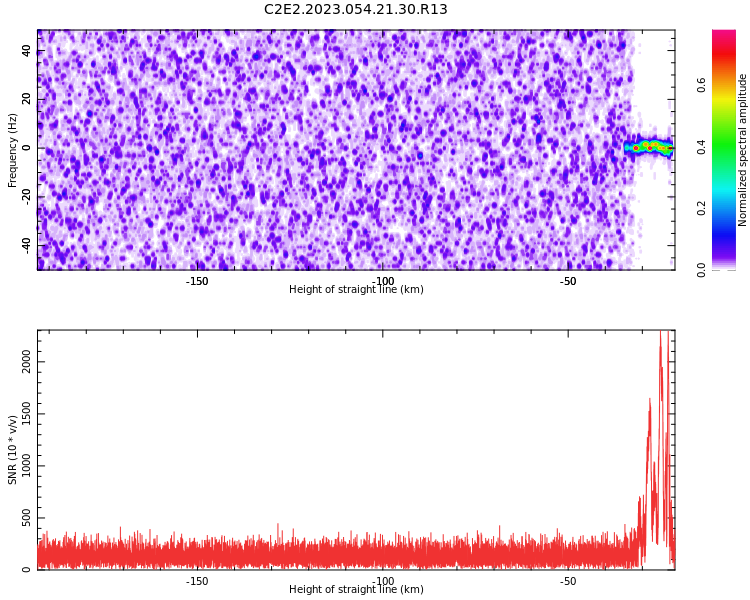
Task: Click the -100 tick under the SNR plot
Action: click(382, 581)
